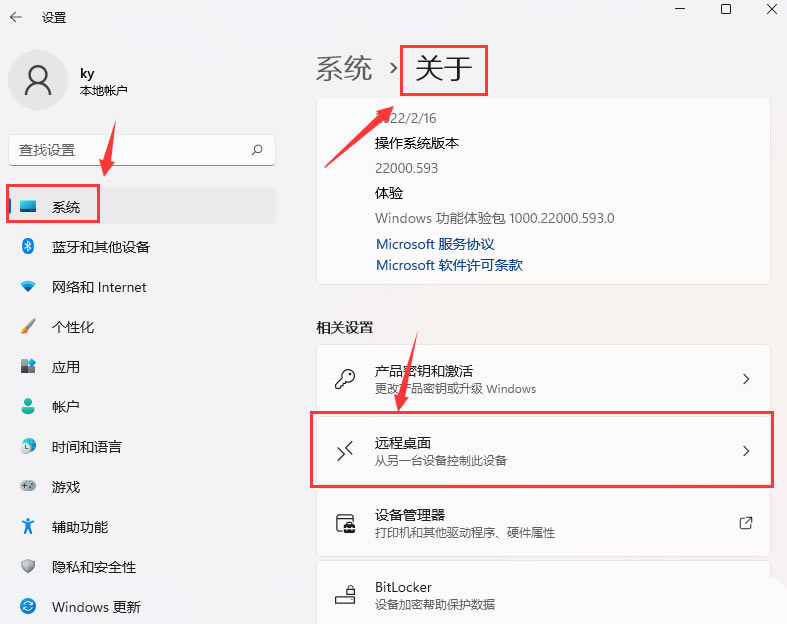
Task: Click the key icon for 产品密钥和激活
Action: tap(345, 379)
